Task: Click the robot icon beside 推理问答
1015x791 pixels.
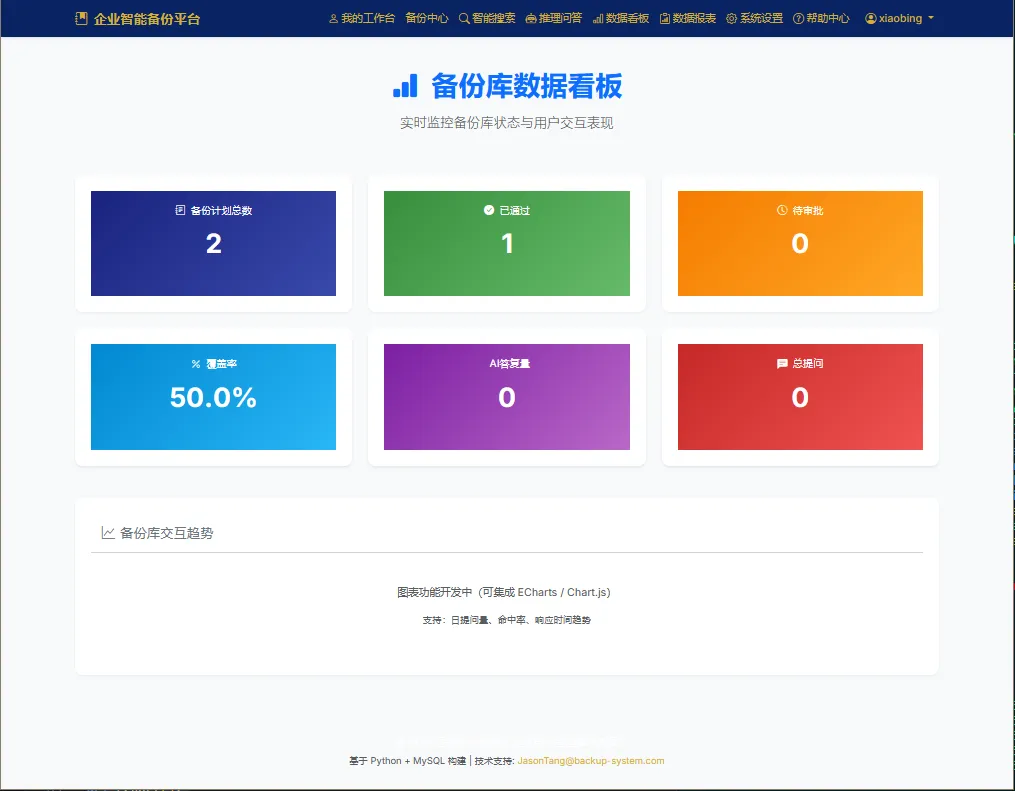Action: tap(531, 19)
